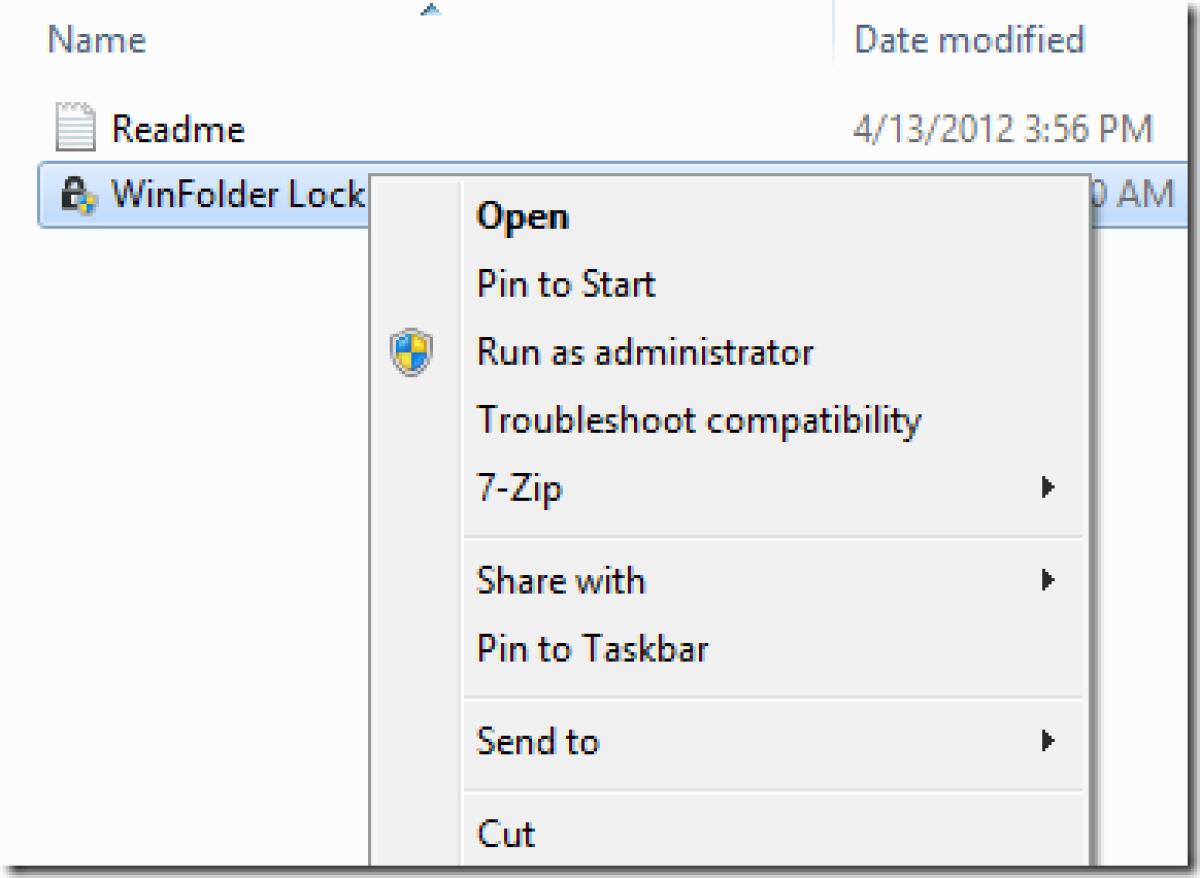Click the 7-Zip submenu arrow
The height and width of the screenshot is (878, 1200).
click(1048, 486)
